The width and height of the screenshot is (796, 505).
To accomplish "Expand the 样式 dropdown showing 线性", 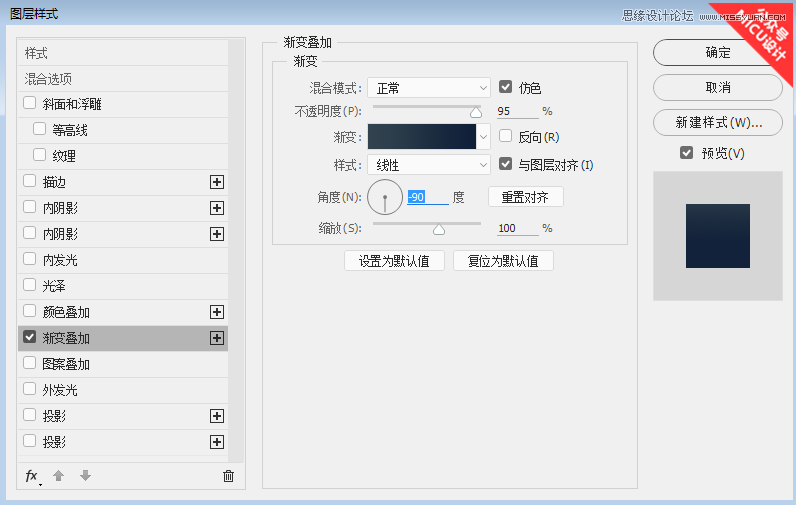I will pyautogui.click(x=428, y=164).
